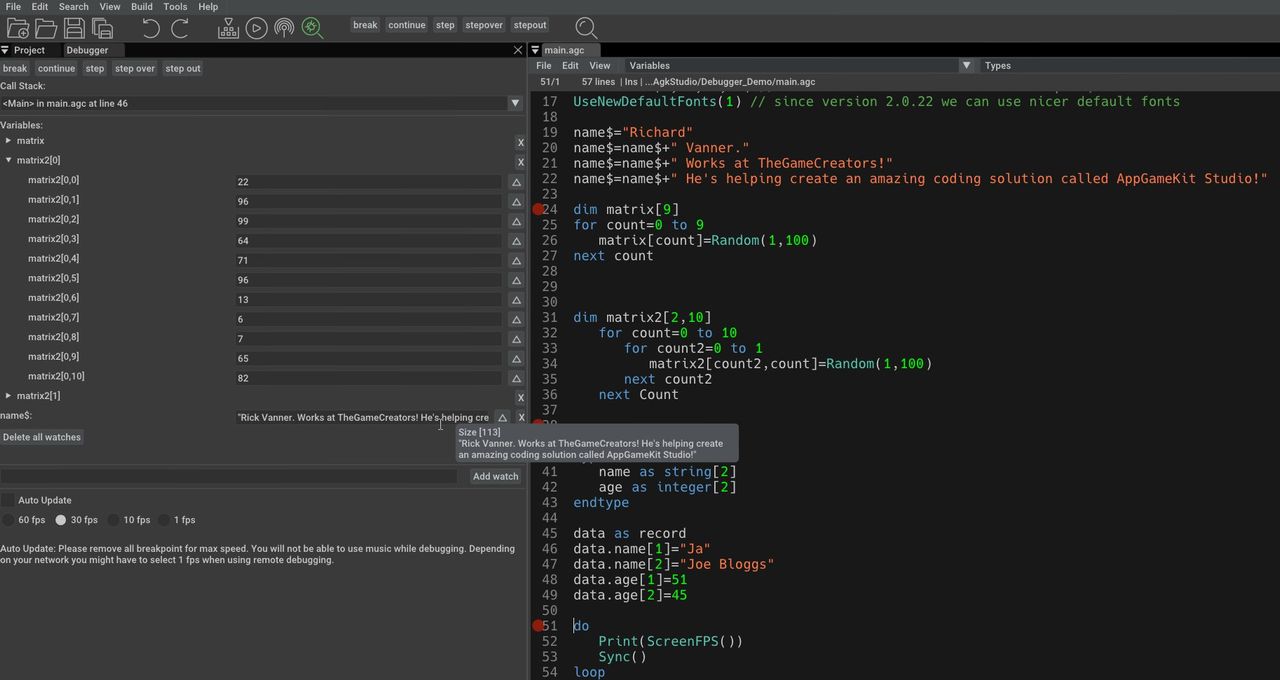Open the Build menu

142,7
